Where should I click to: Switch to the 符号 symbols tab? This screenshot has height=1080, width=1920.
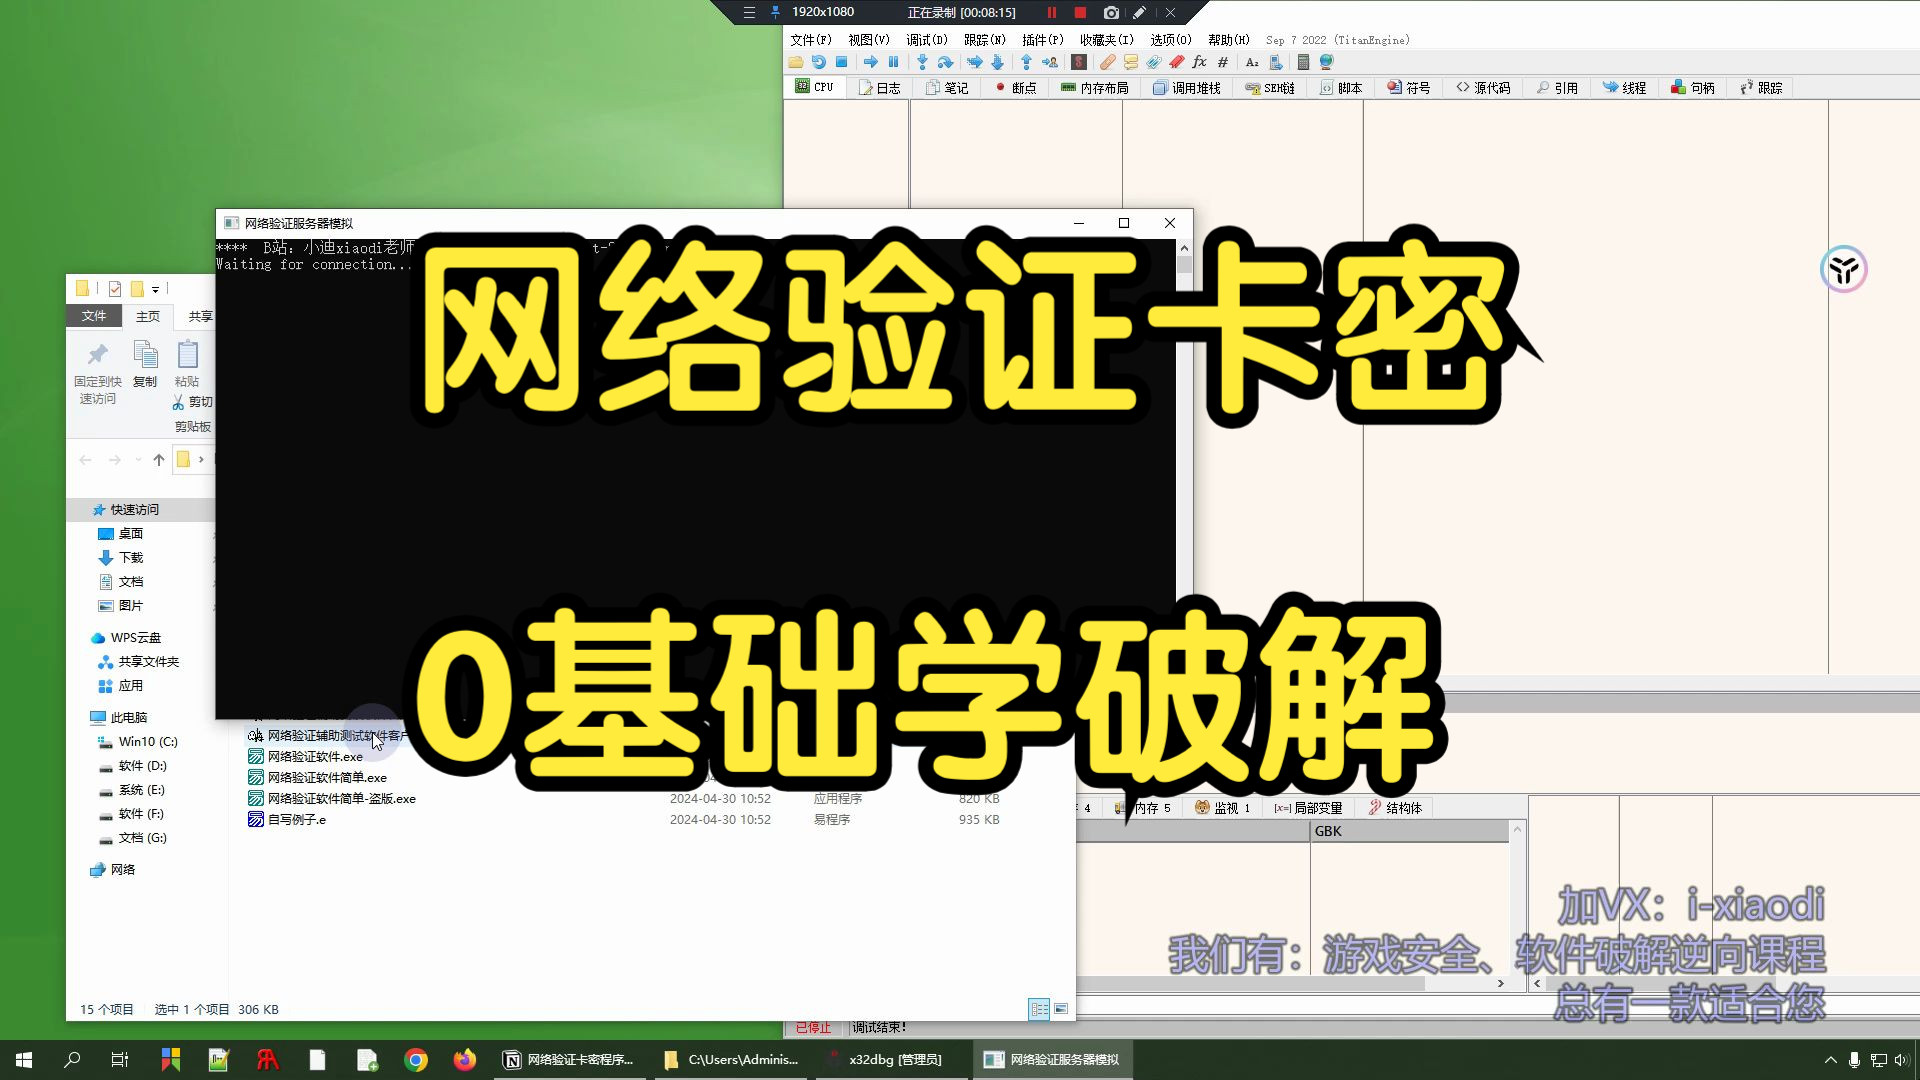(1409, 88)
